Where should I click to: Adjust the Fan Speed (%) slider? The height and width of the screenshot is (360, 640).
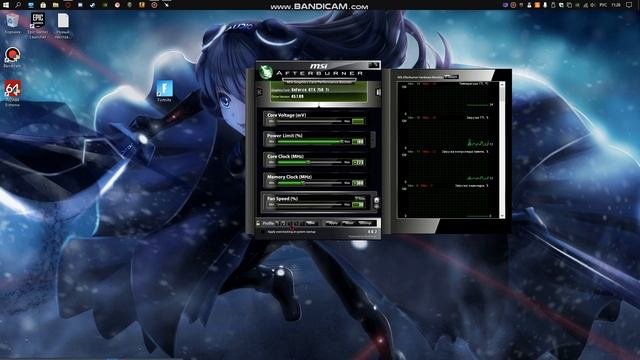coord(309,204)
